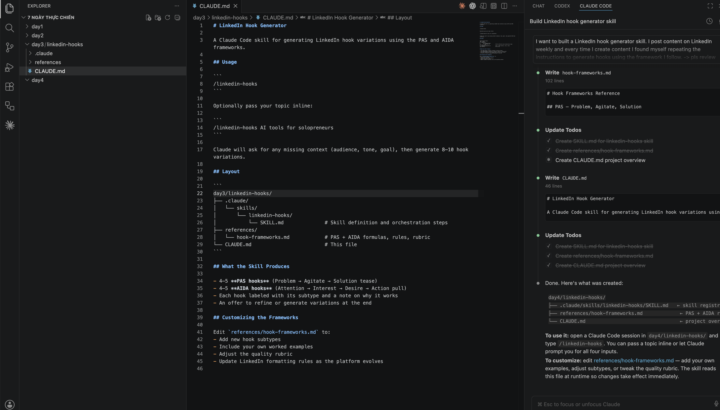720x410 pixels.
Task: Click the New File icon in Explorer header
Action: [x=148, y=17]
